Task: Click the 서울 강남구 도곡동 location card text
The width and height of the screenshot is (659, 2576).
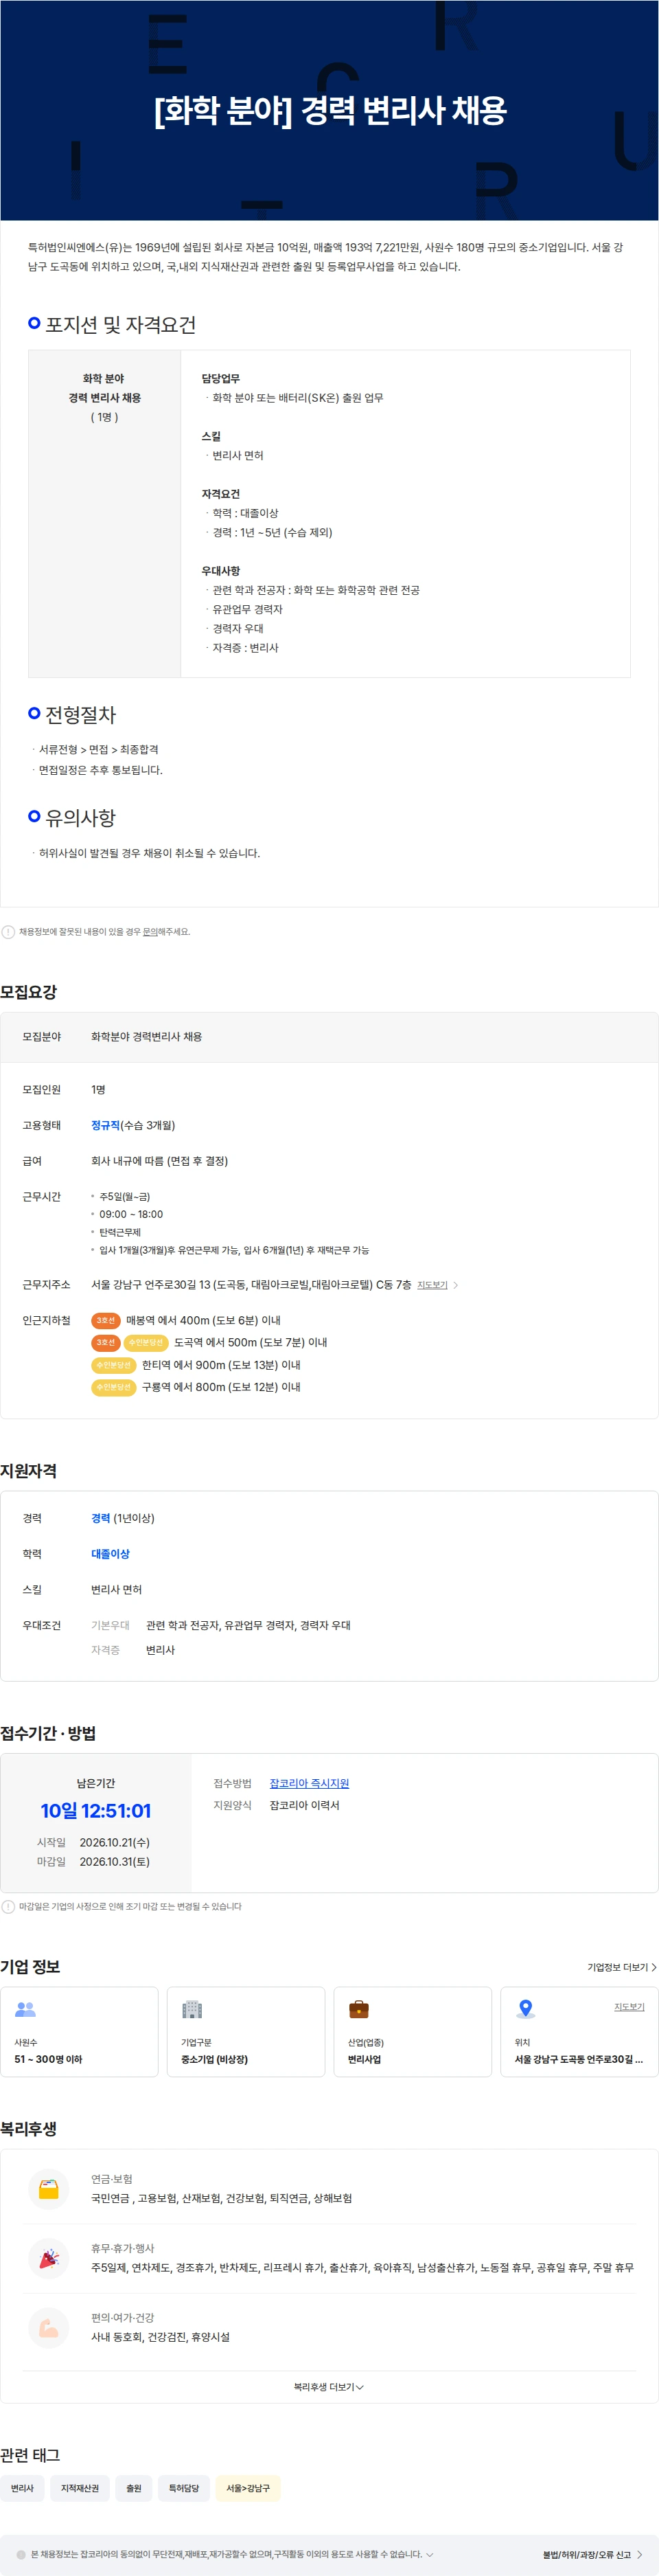Action: pyautogui.click(x=579, y=2059)
